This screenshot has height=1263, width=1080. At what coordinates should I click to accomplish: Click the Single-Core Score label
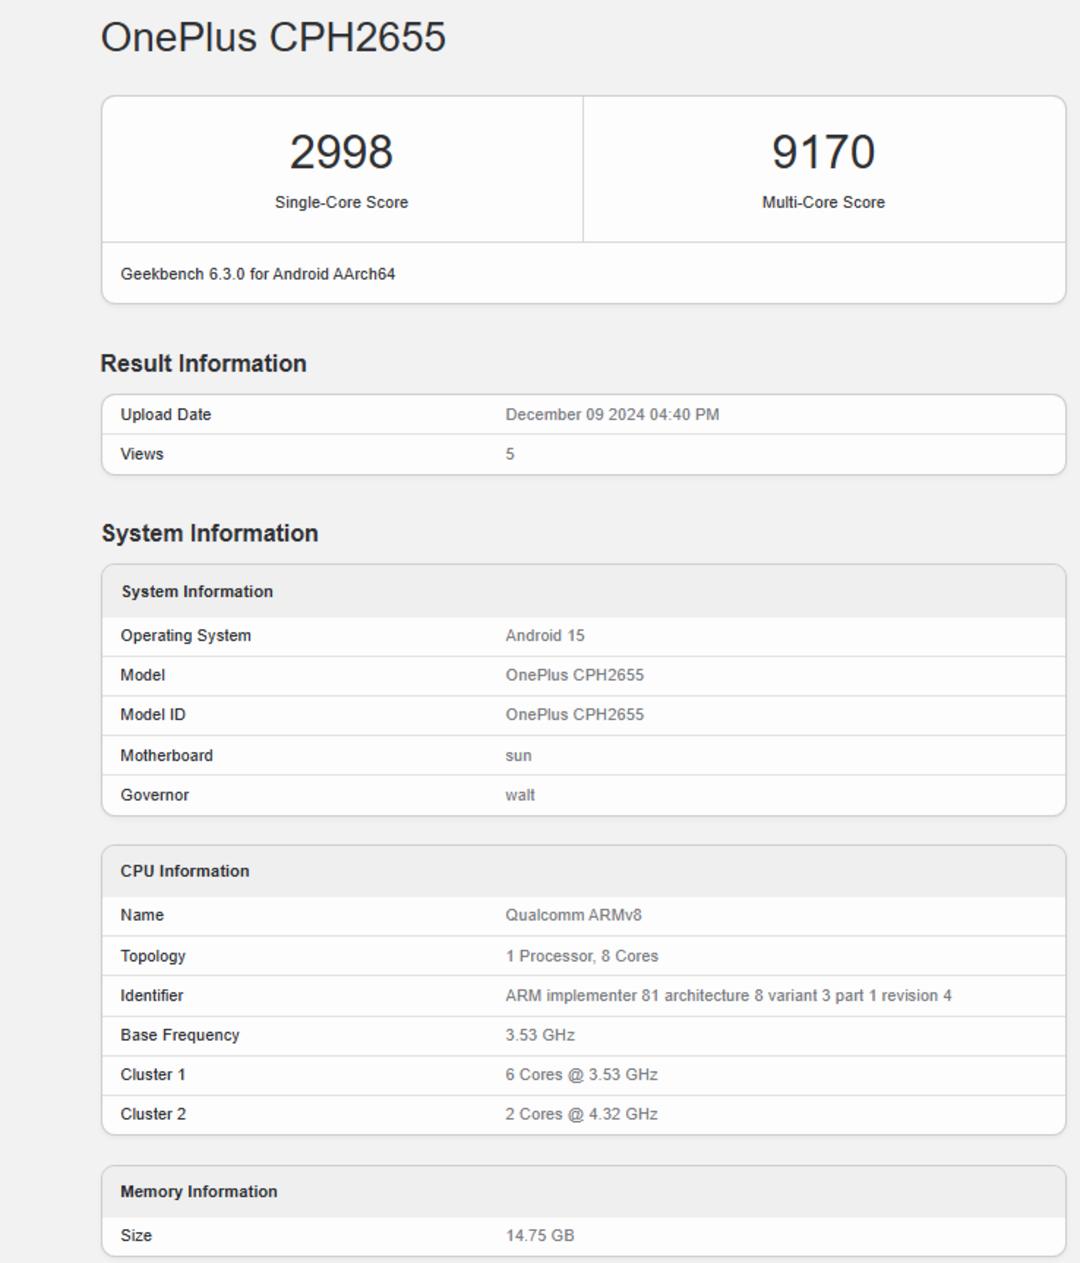click(341, 202)
